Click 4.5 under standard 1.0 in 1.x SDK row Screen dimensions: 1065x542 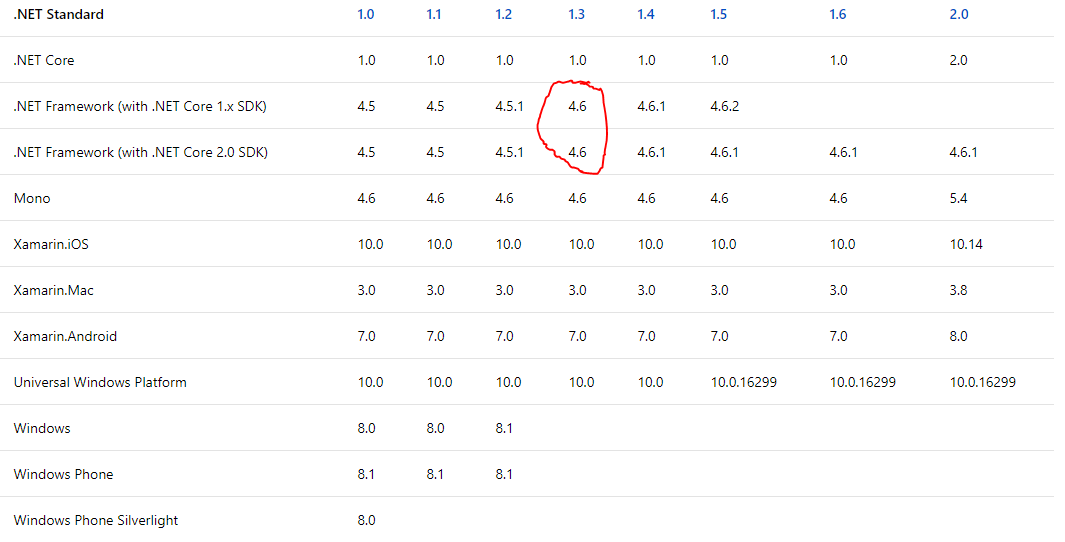coord(366,107)
